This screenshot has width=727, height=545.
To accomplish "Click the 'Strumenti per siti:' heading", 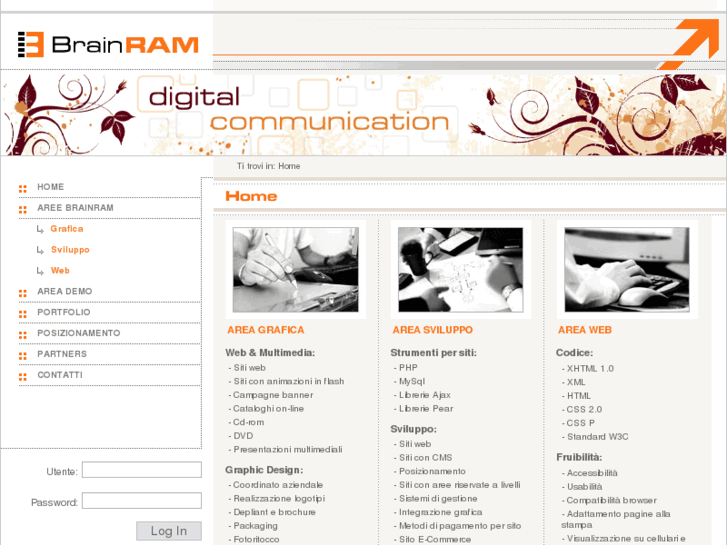I will pyautogui.click(x=434, y=353).
